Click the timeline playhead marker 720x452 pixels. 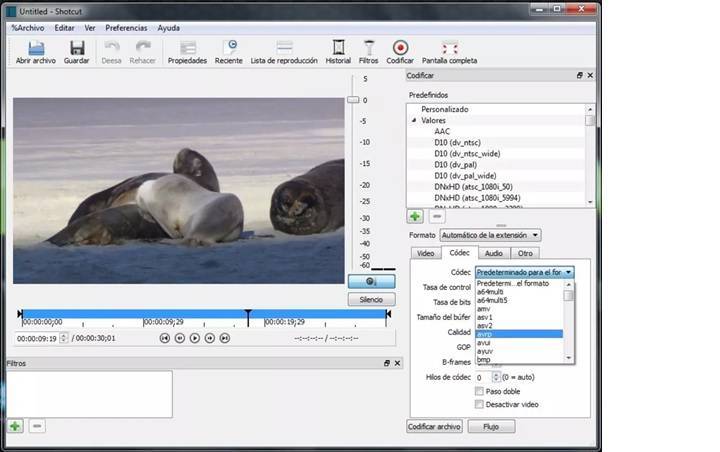pos(248,317)
